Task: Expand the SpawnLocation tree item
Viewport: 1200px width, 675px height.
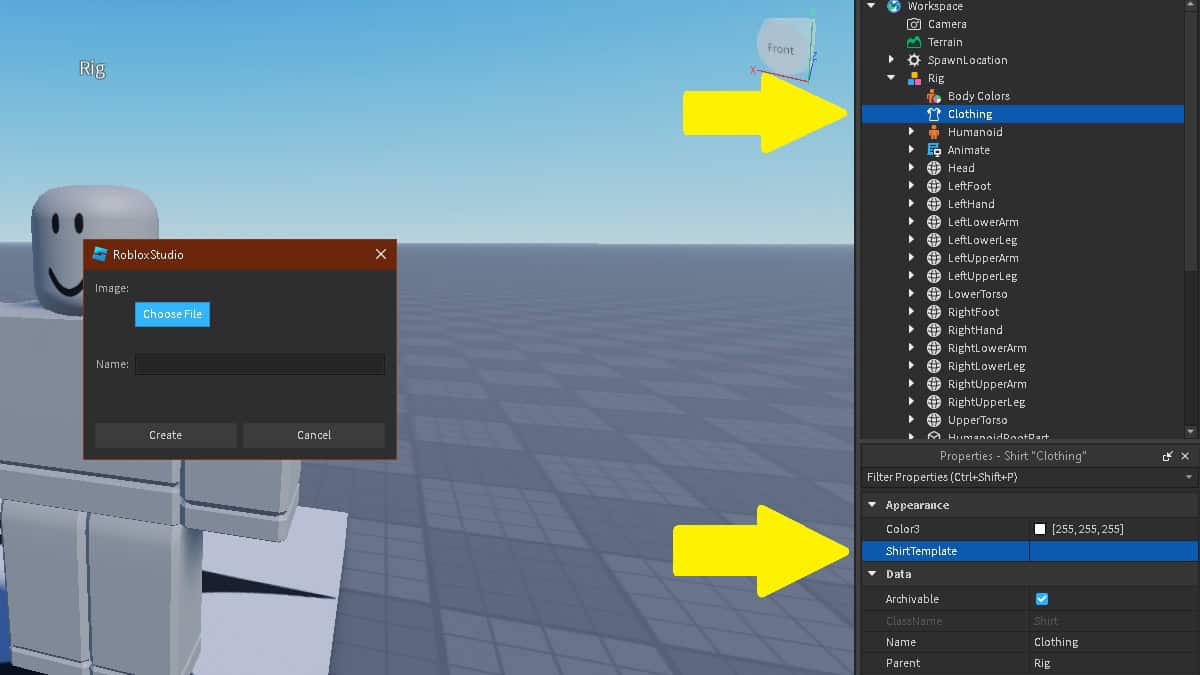Action: tap(890, 59)
